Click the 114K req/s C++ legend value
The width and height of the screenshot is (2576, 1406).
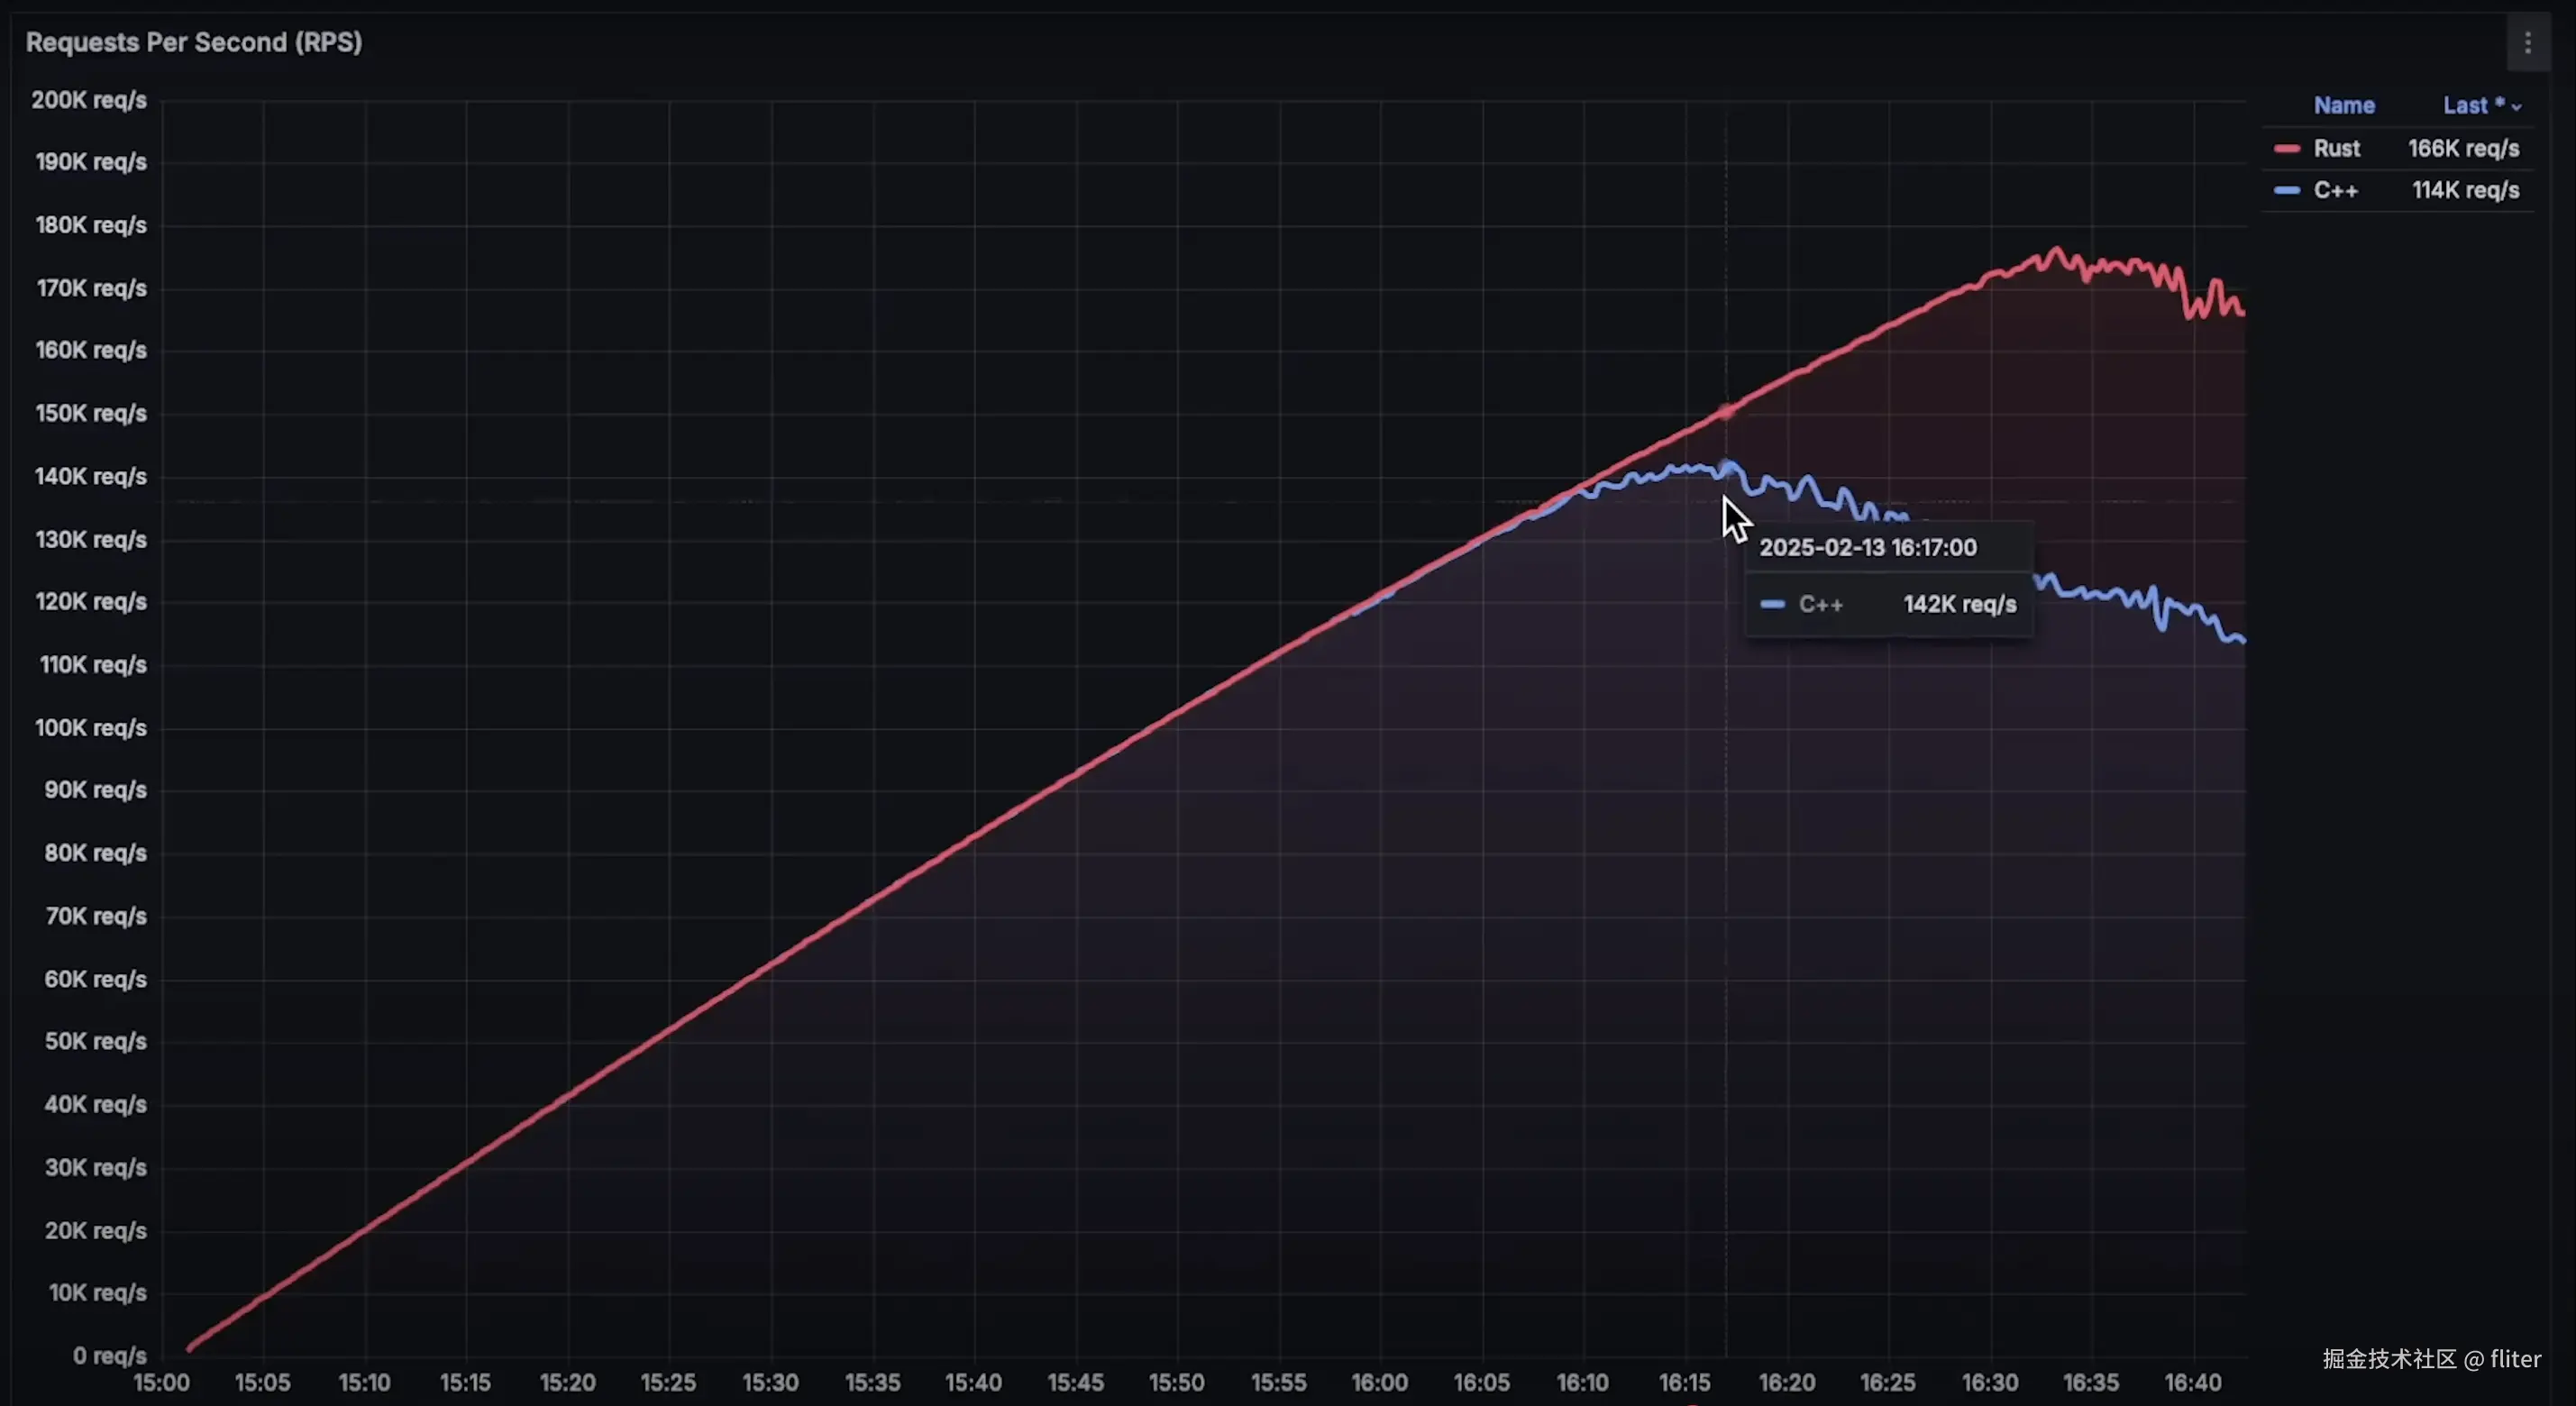2465,191
